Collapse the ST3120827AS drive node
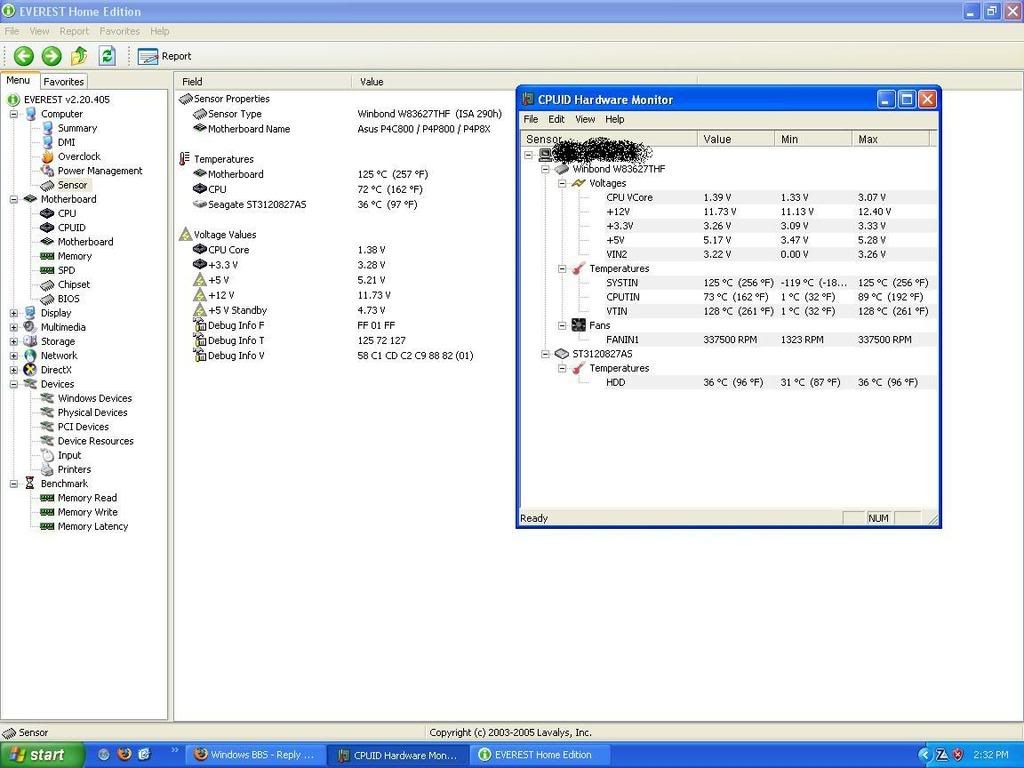1024x768 pixels. click(545, 354)
